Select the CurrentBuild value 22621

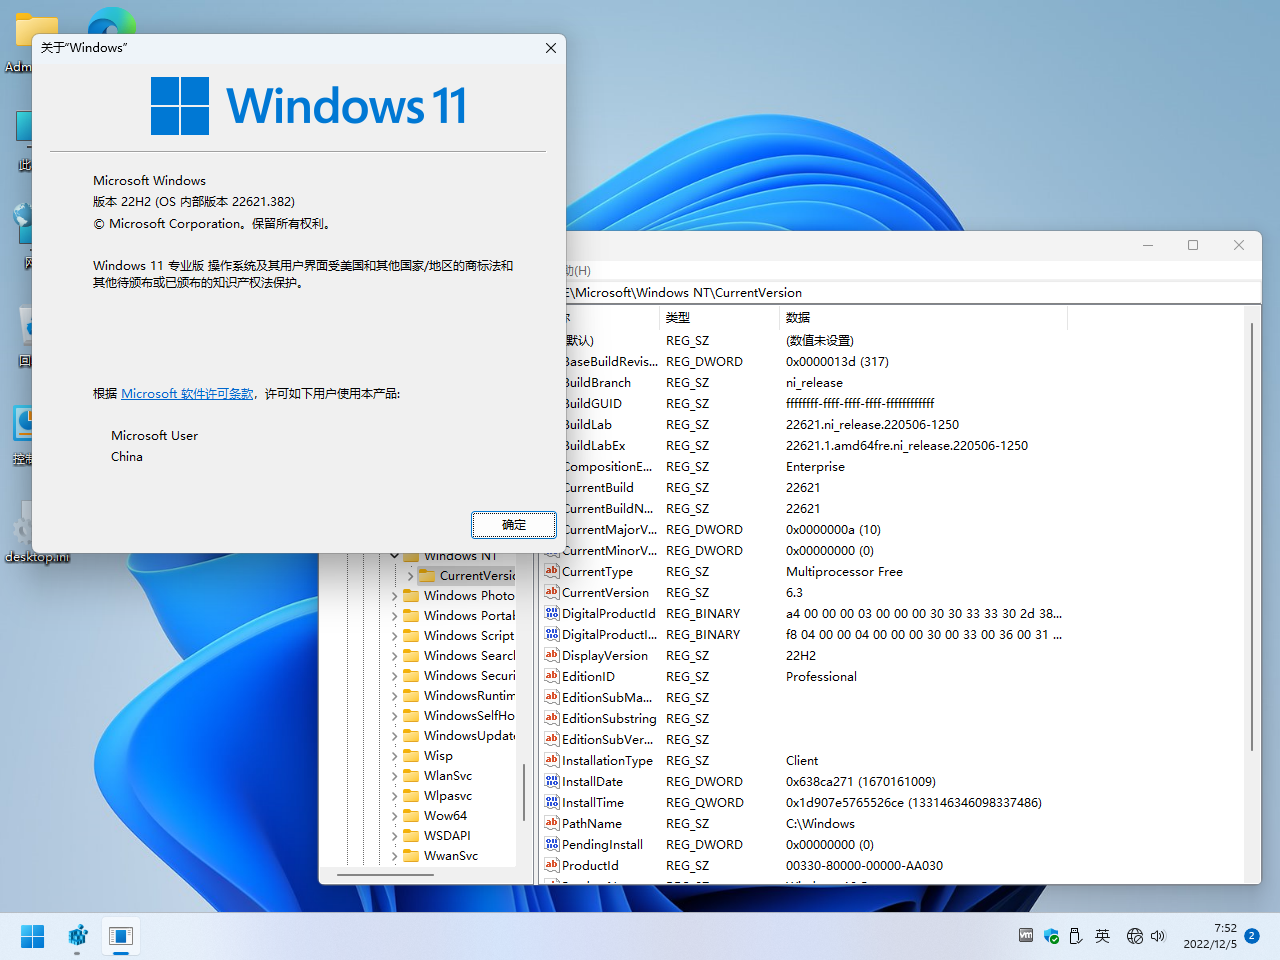(803, 487)
